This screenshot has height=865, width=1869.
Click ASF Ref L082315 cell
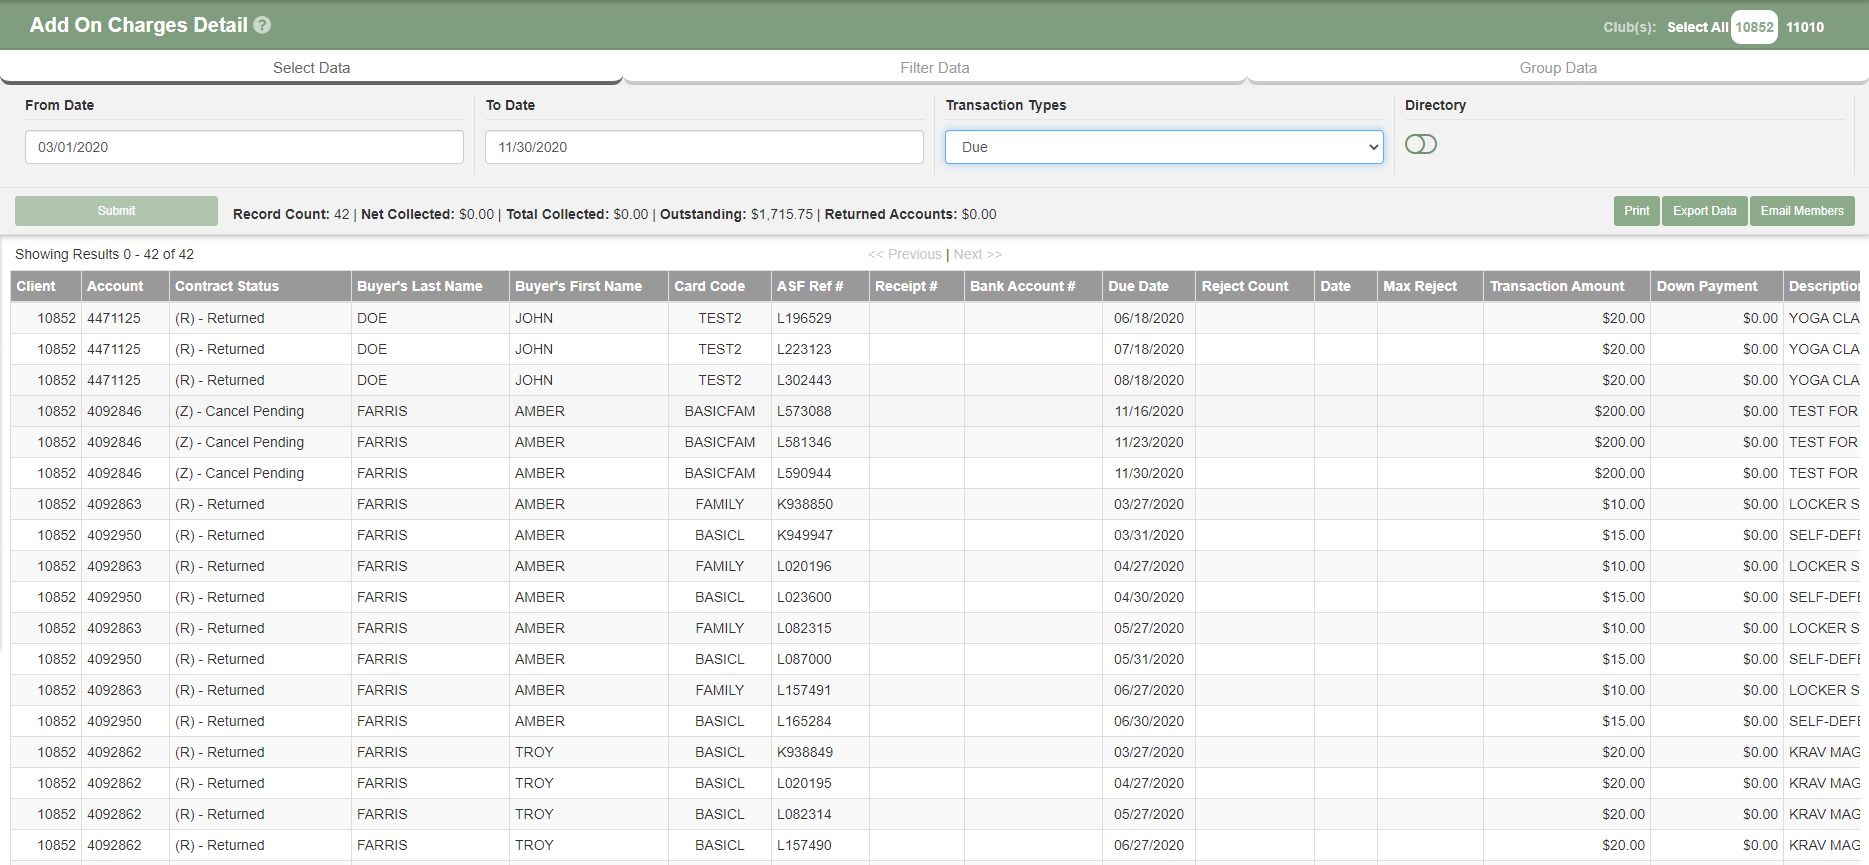[x=820, y=628]
